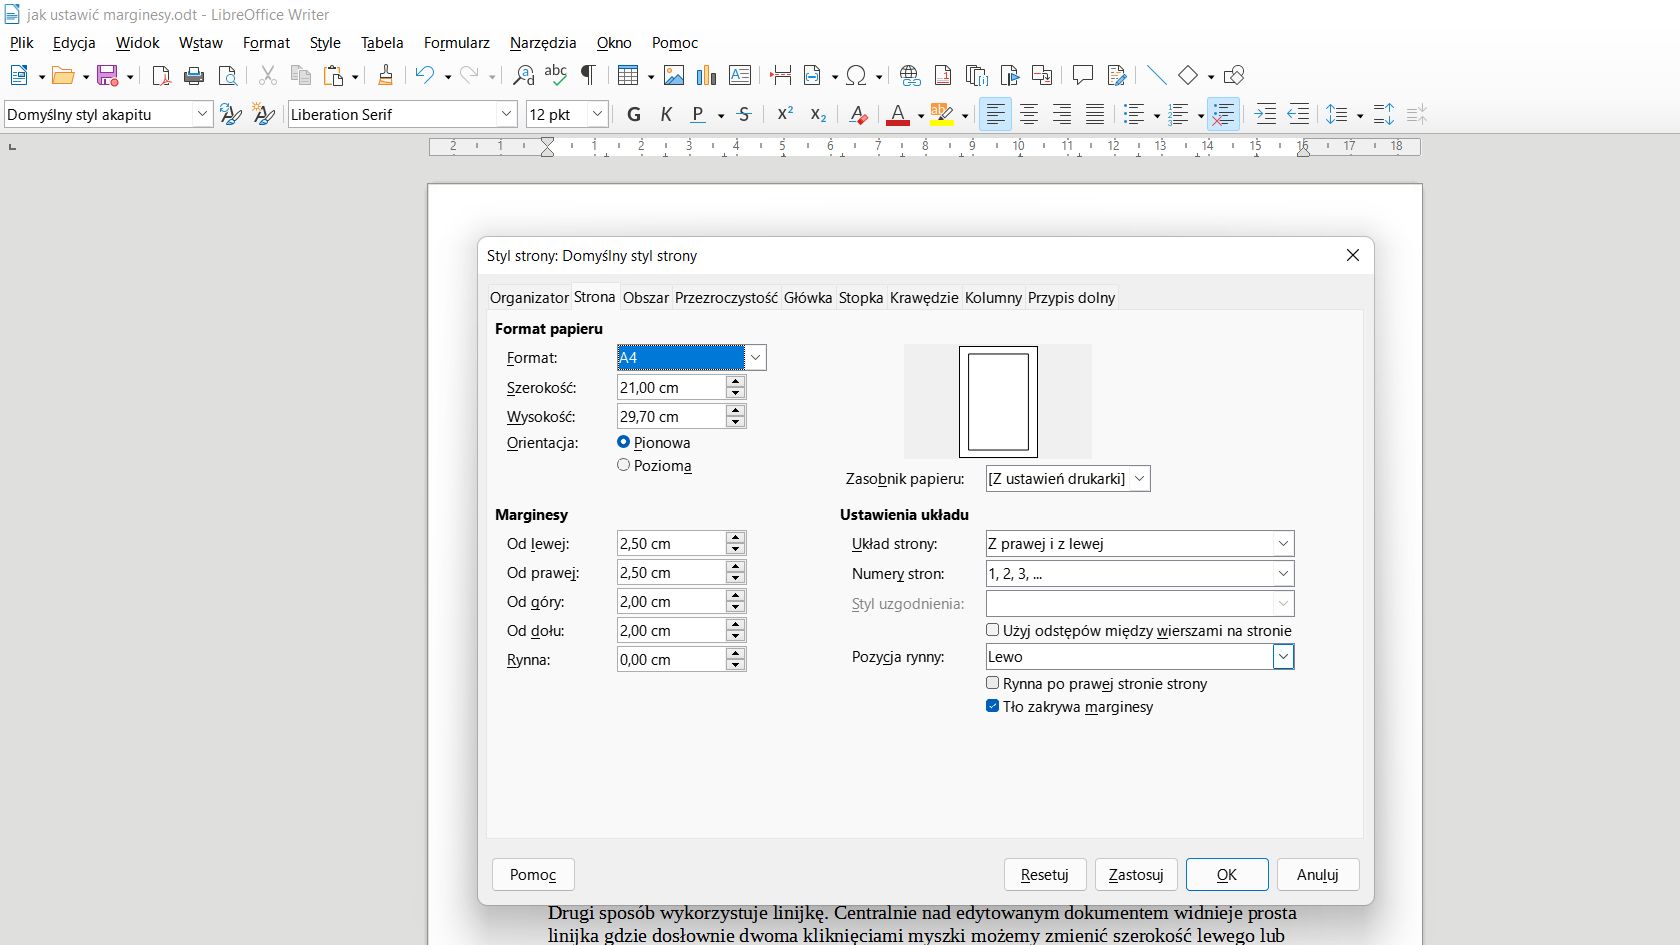The width and height of the screenshot is (1680, 945).
Task: Toggle formatting marks display
Action: point(588,75)
